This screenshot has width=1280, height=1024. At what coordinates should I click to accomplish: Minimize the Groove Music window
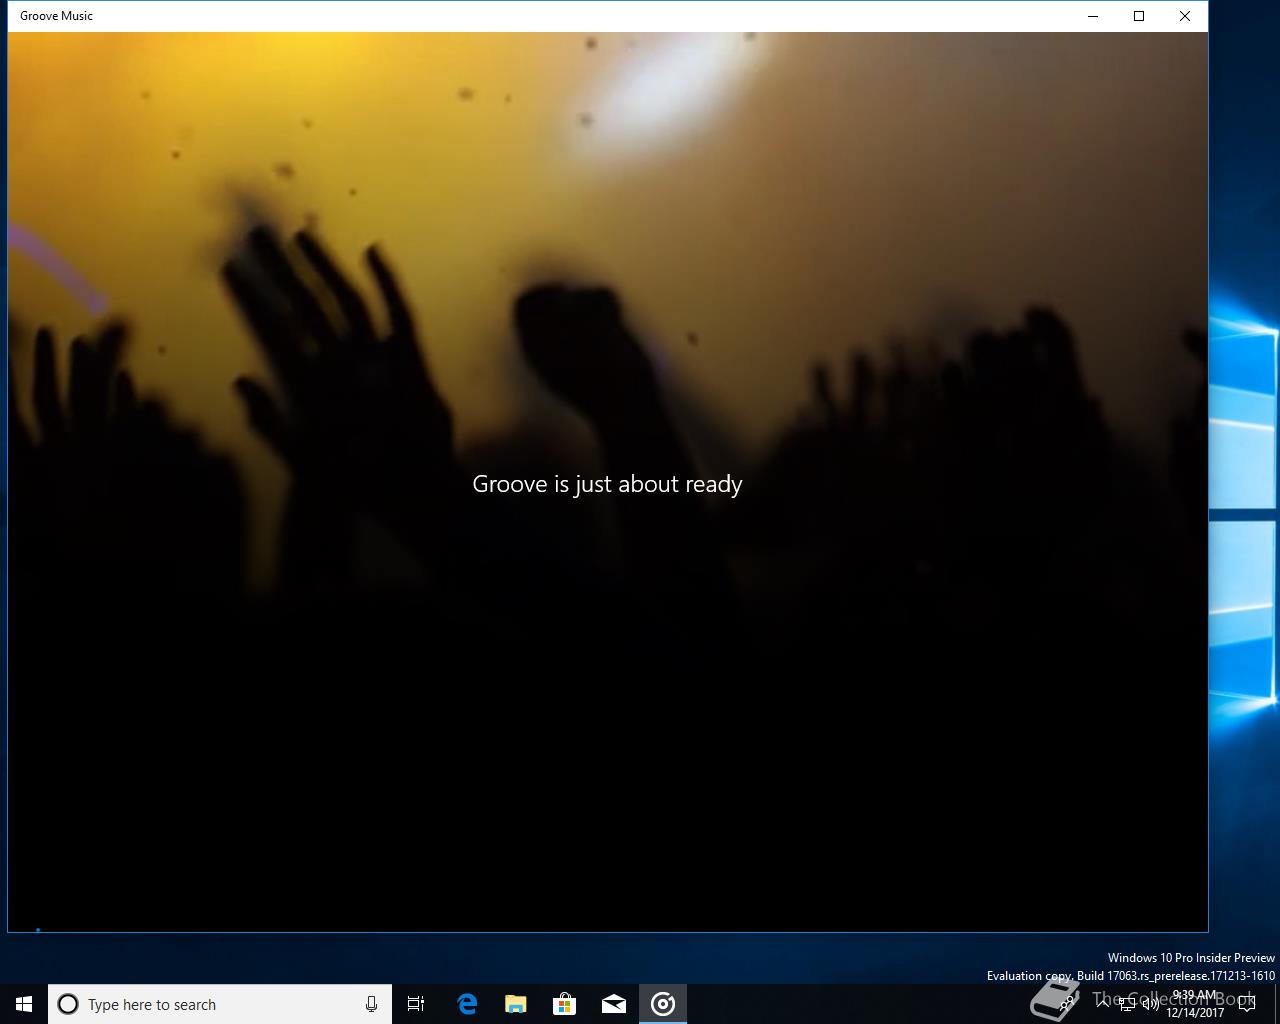coord(1093,16)
